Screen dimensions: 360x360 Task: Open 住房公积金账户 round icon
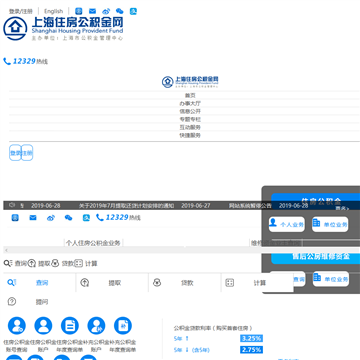click(43, 326)
